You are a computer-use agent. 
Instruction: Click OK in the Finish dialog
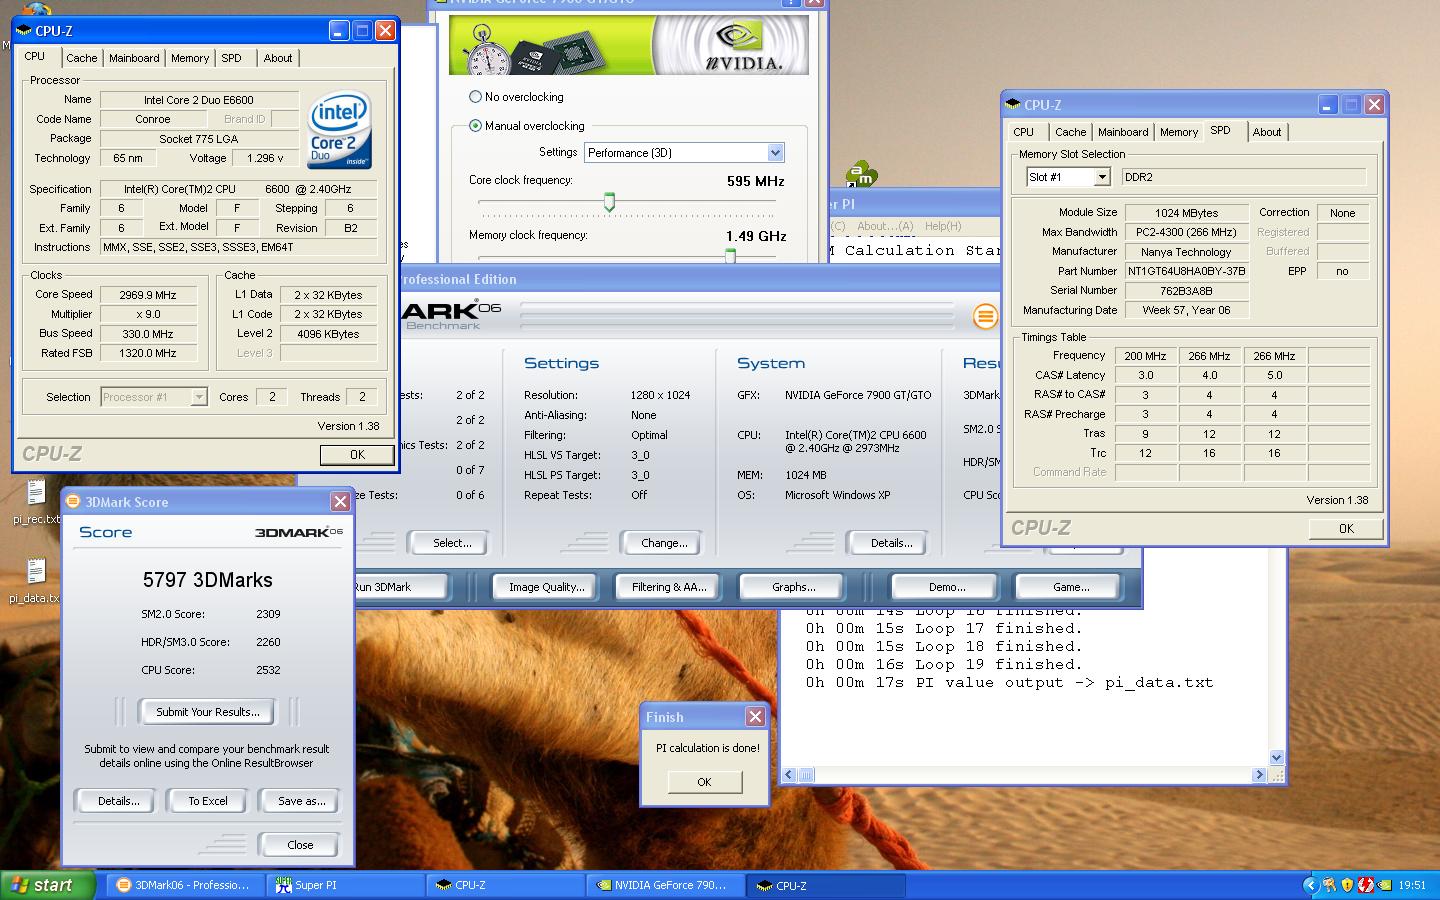click(704, 782)
